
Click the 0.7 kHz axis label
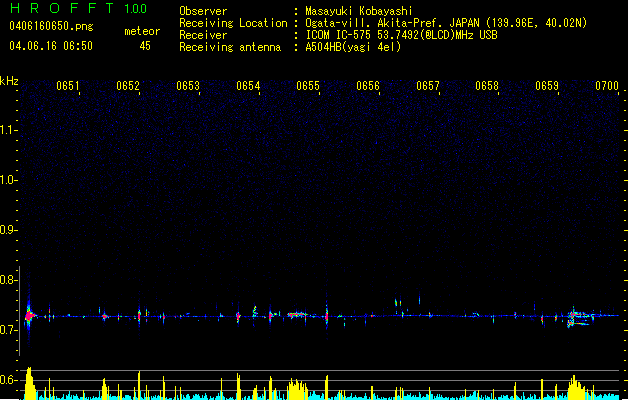coord(9,330)
